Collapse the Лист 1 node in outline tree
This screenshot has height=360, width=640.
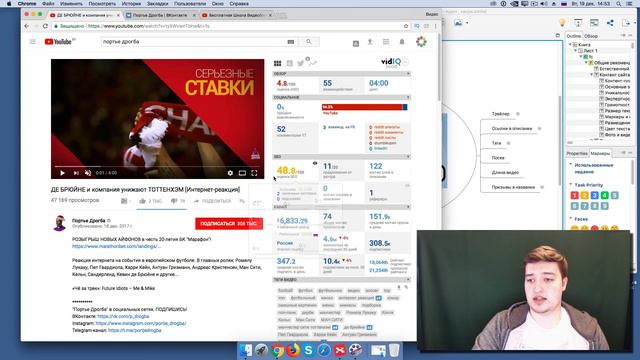coord(576,51)
